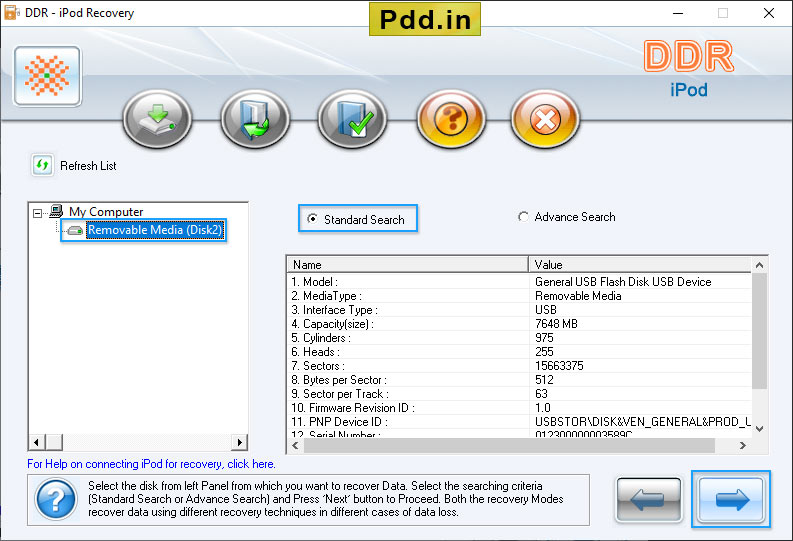793x541 pixels.
Task: Click the table scroll right arrow
Action: 742,445
